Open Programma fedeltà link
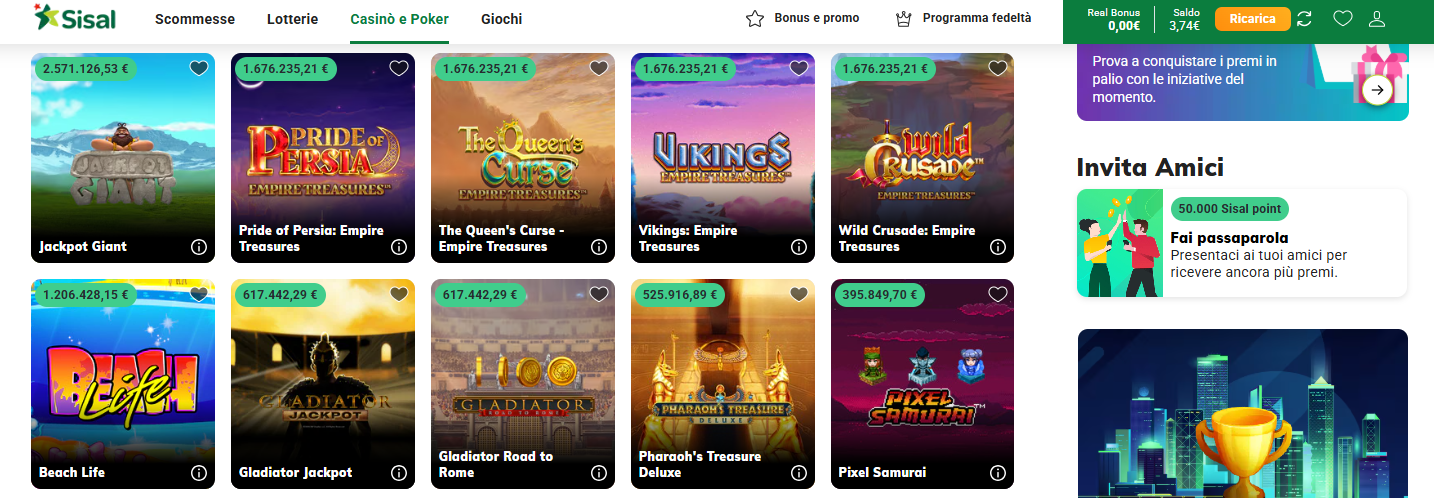This screenshot has height=498, width=1434. point(963,18)
